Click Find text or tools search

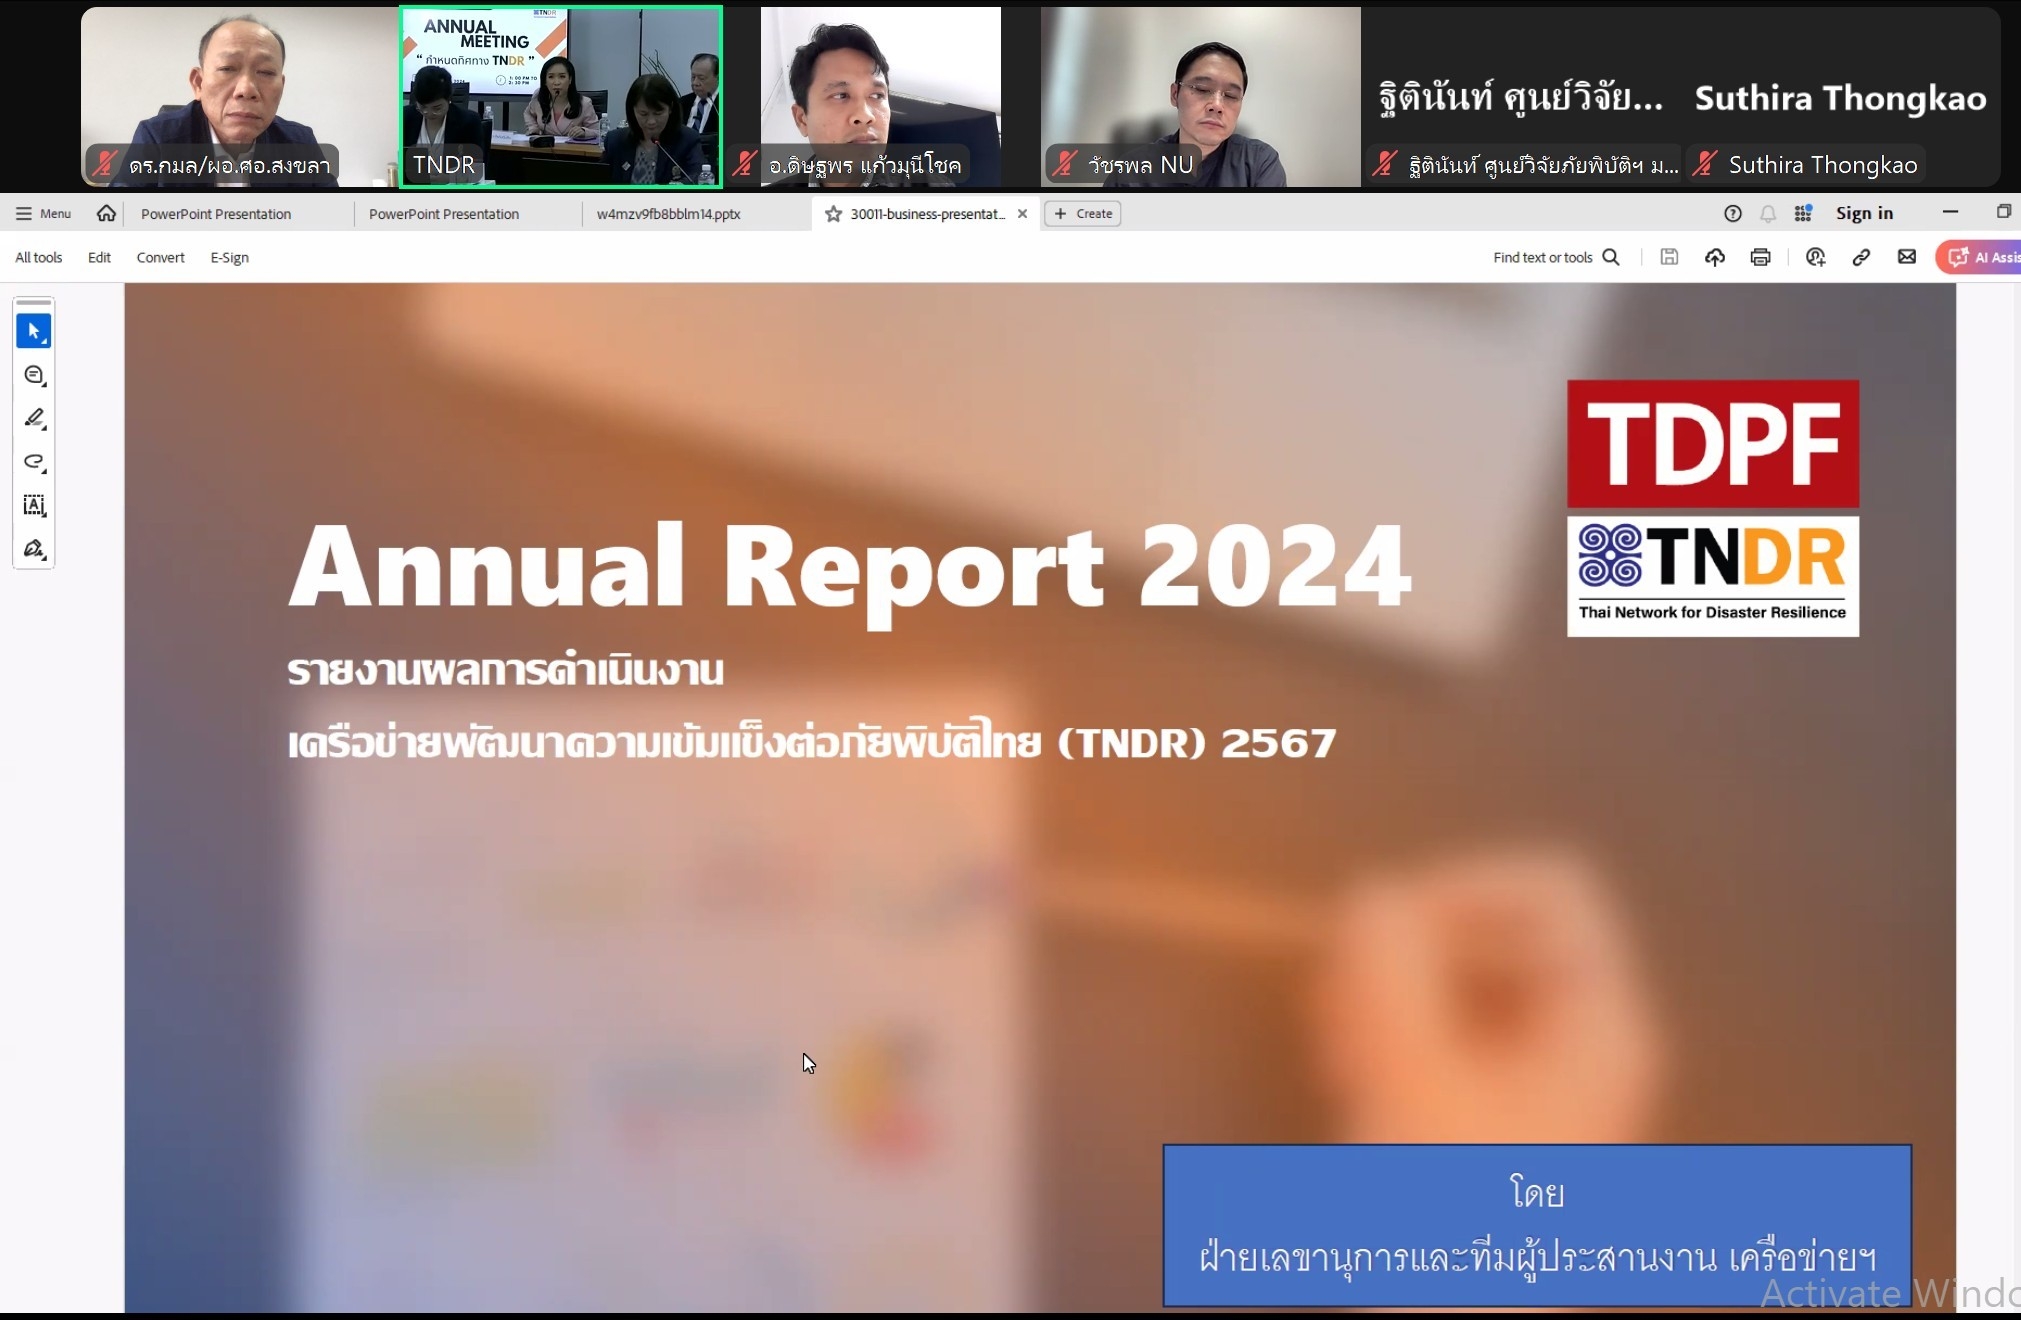coord(1555,257)
